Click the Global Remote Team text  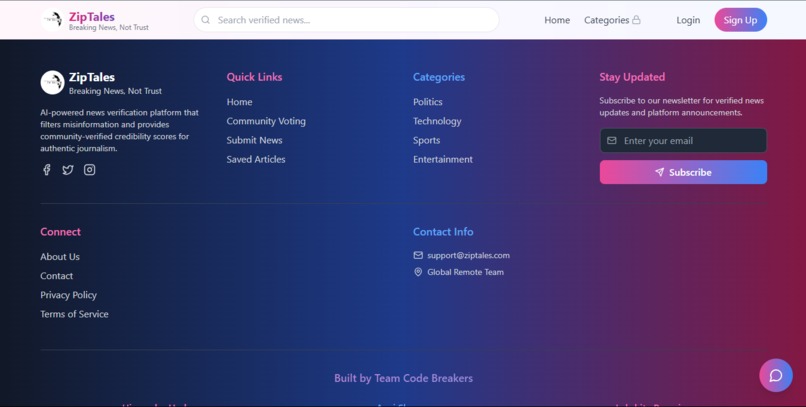tap(465, 272)
